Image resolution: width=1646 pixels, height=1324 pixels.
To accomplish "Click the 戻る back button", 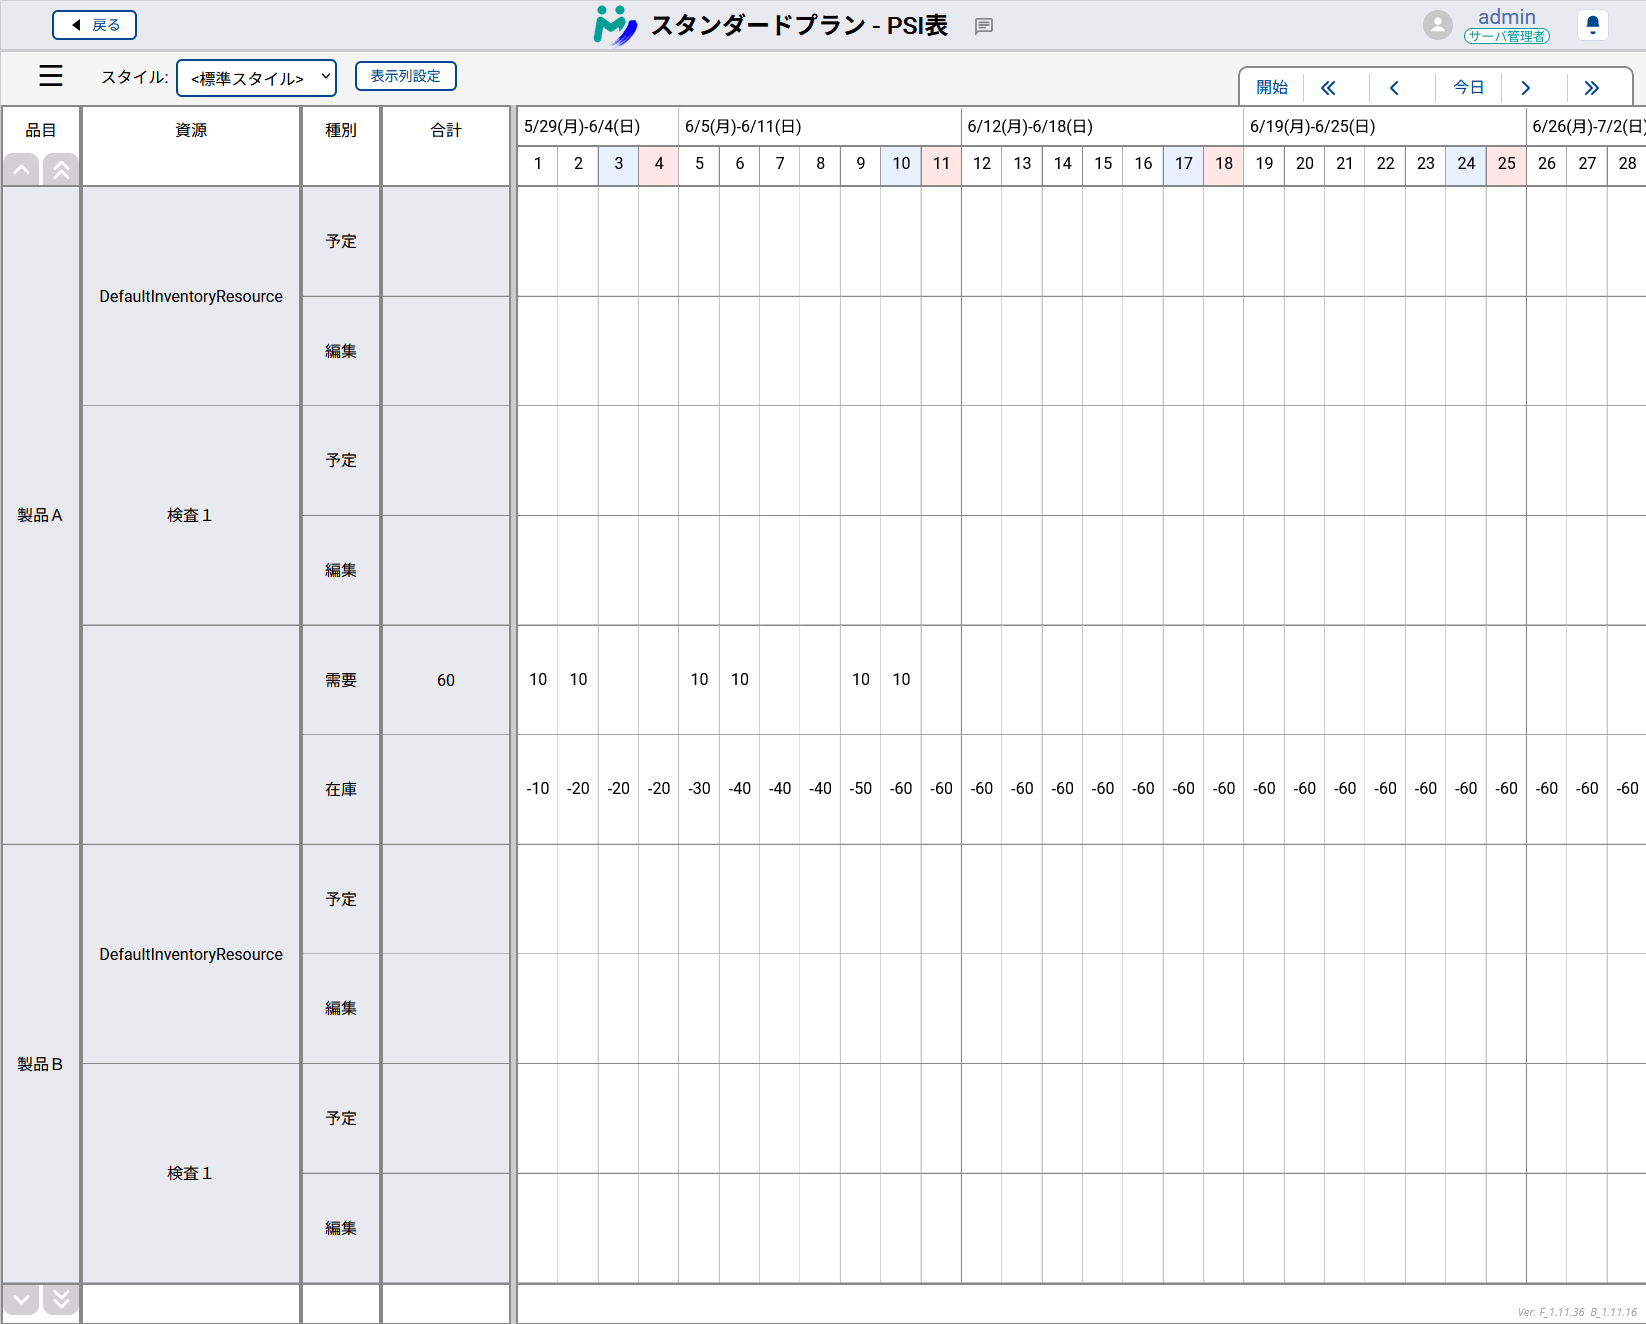I will (95, 25).
